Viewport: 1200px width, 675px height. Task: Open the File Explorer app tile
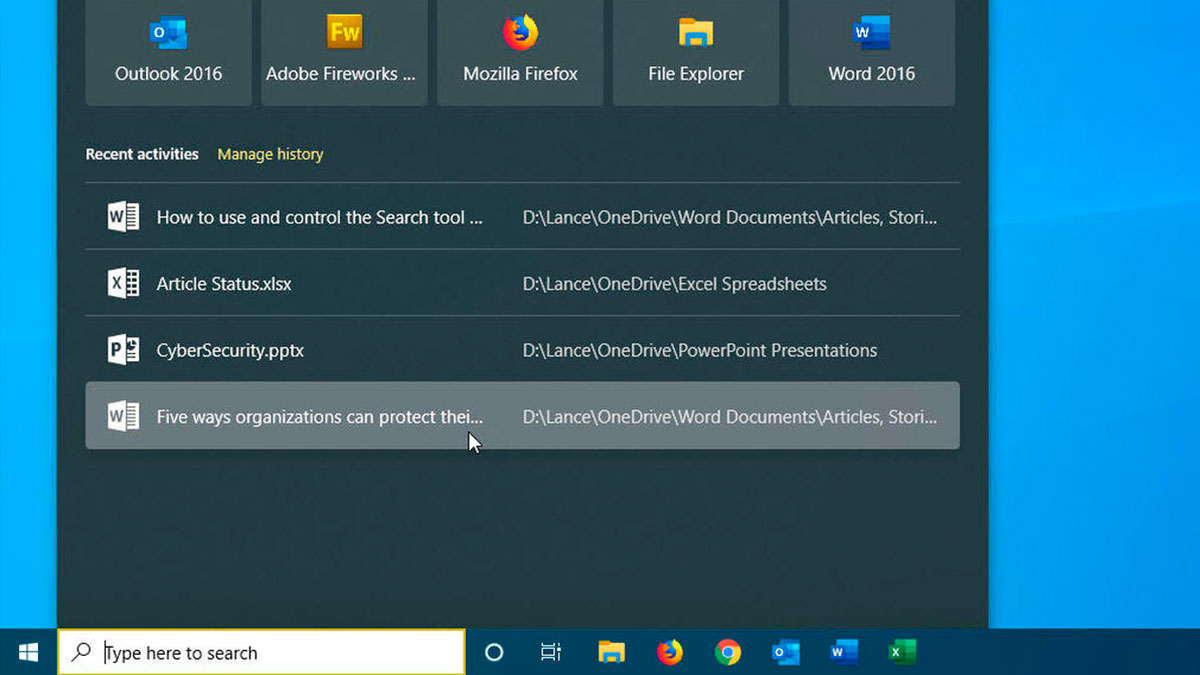(696, 52)
